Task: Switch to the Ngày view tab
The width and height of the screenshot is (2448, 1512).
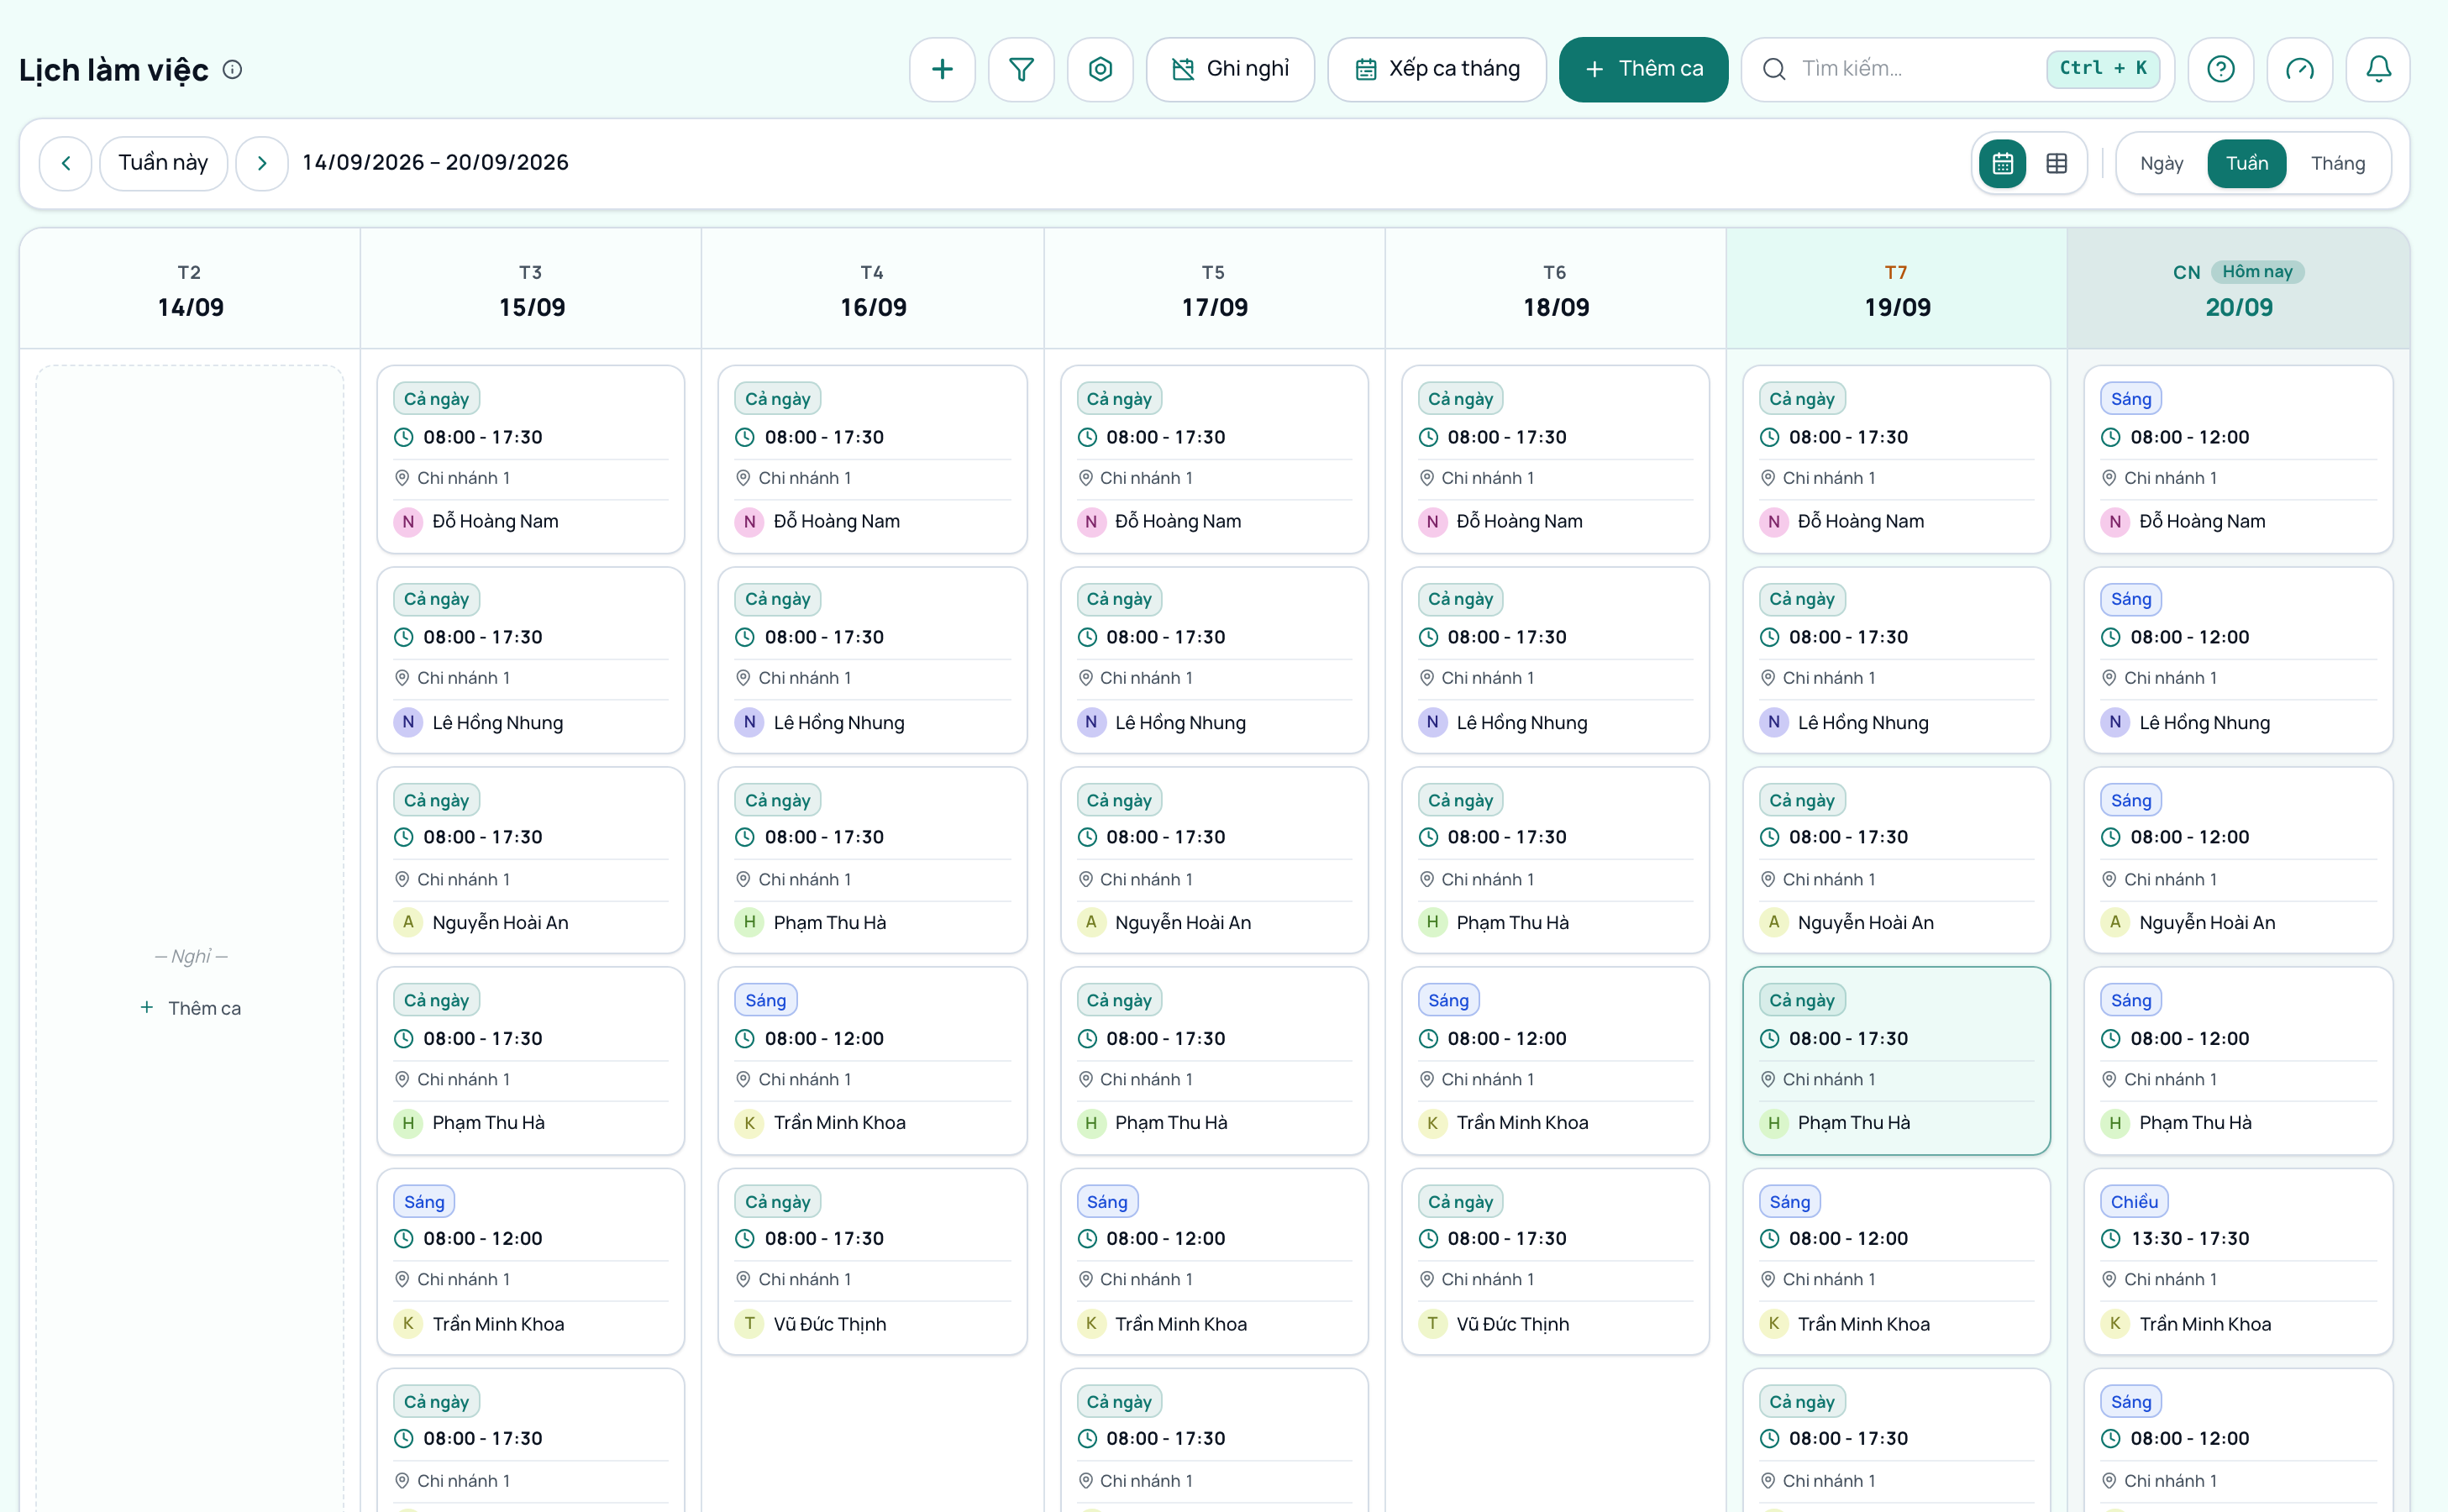Action: tap(2161, 163)
